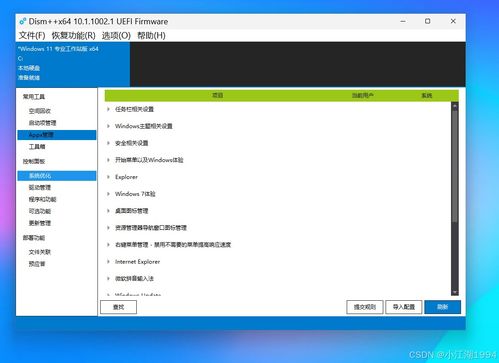Open 预应答 in the sidebar
Screen dimensions: 499x363
click(x=37, y=264)
